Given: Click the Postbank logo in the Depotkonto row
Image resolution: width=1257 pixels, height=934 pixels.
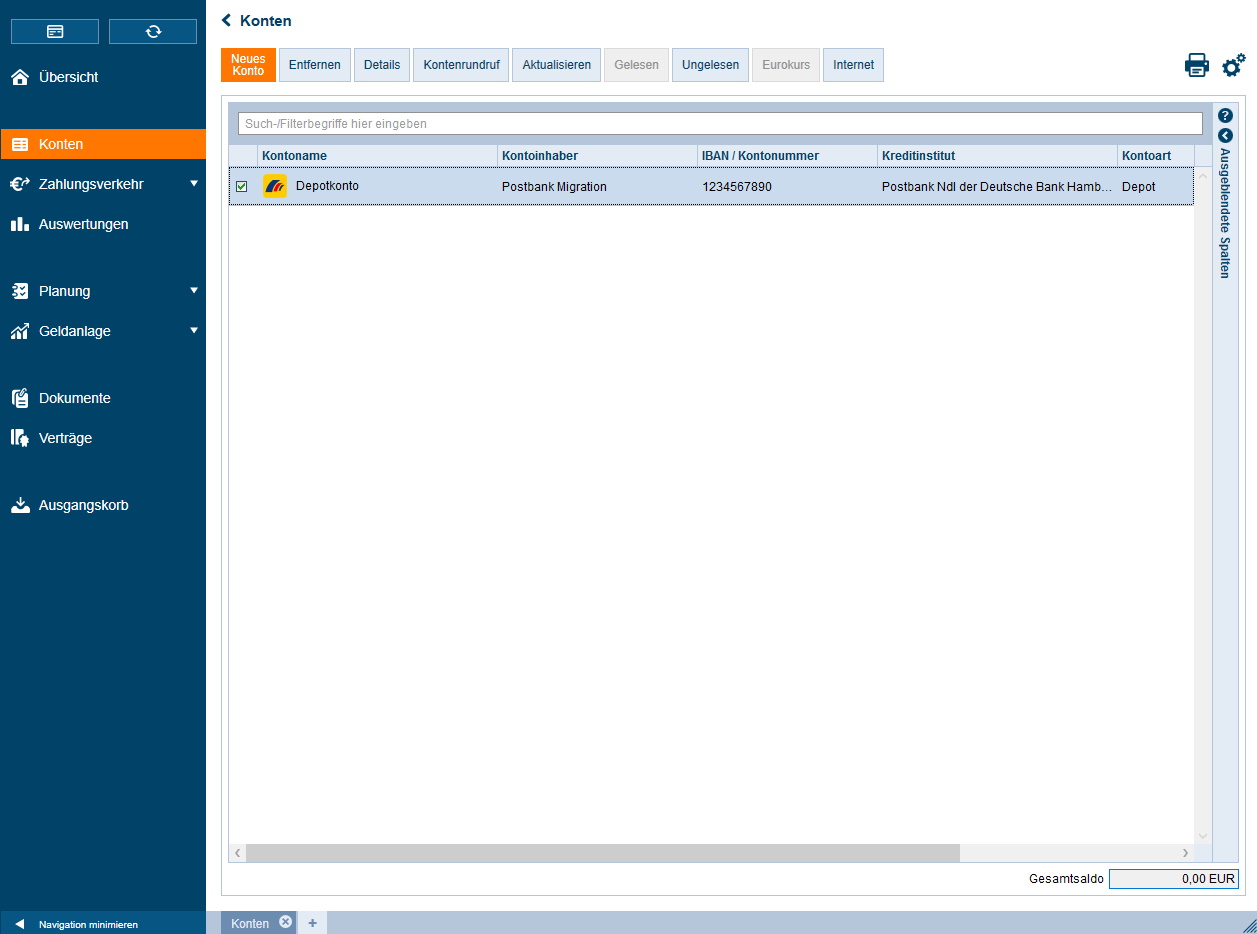Looking at the screenshot, I should click(x=275, y=186).
